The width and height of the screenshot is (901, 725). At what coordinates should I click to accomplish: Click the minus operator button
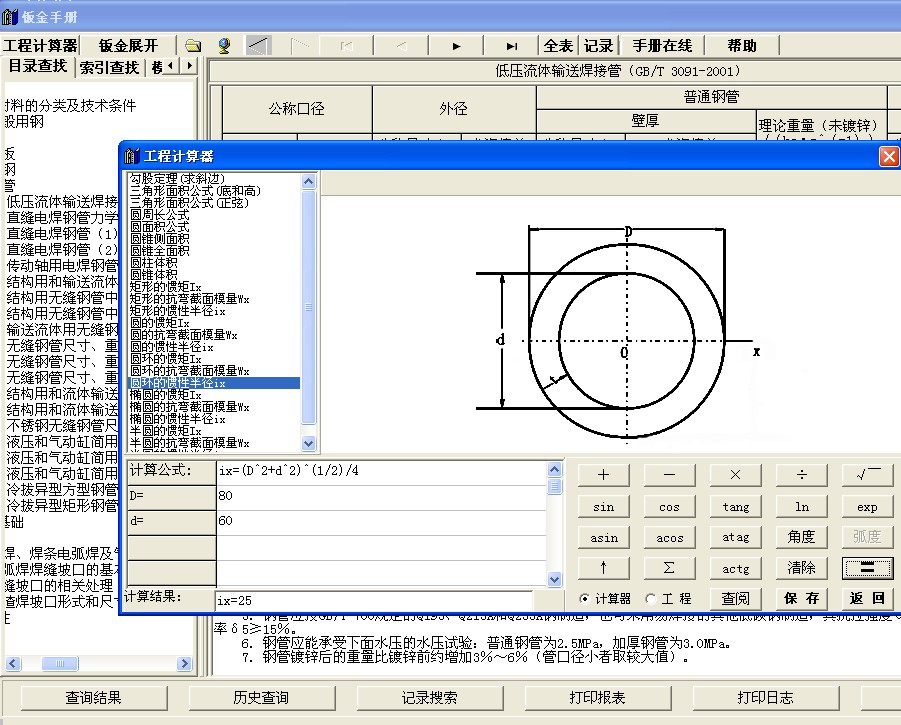point(669,475)
